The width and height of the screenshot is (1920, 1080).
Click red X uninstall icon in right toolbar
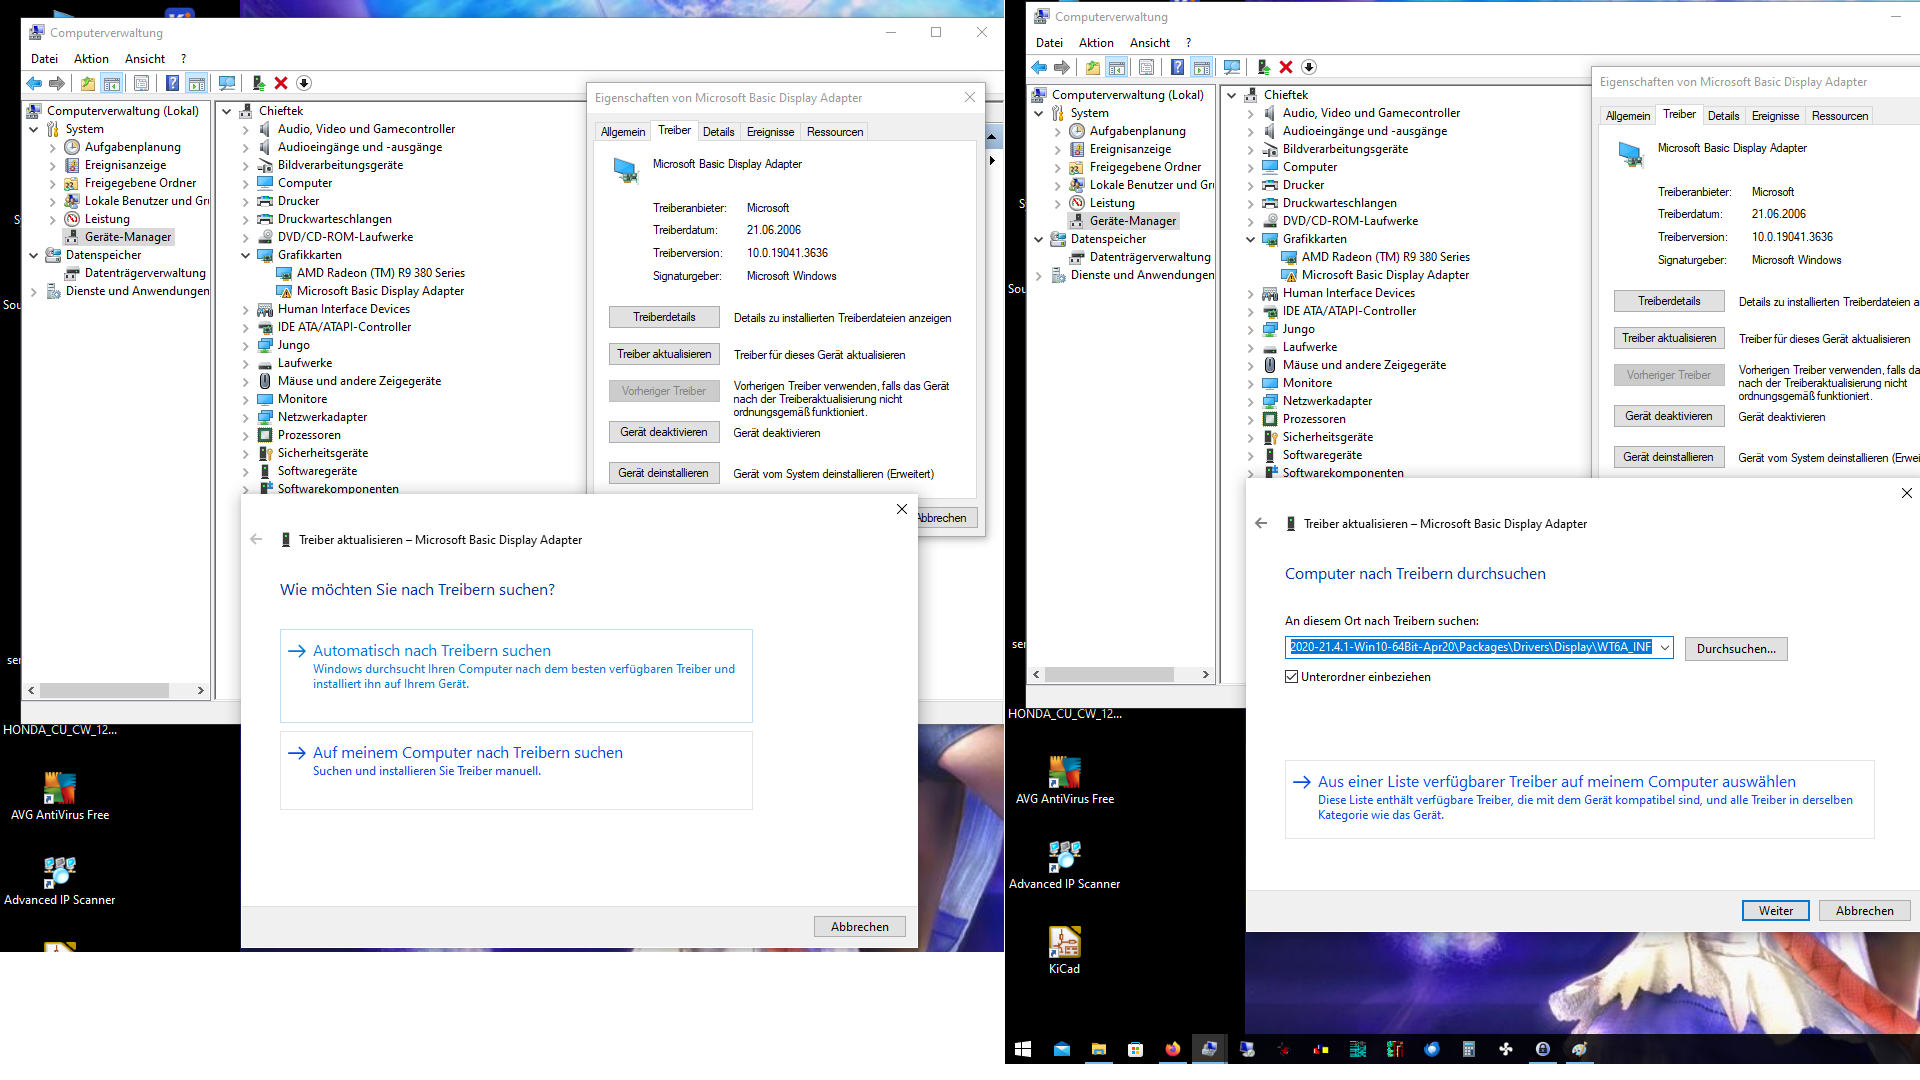(1286, 68)
